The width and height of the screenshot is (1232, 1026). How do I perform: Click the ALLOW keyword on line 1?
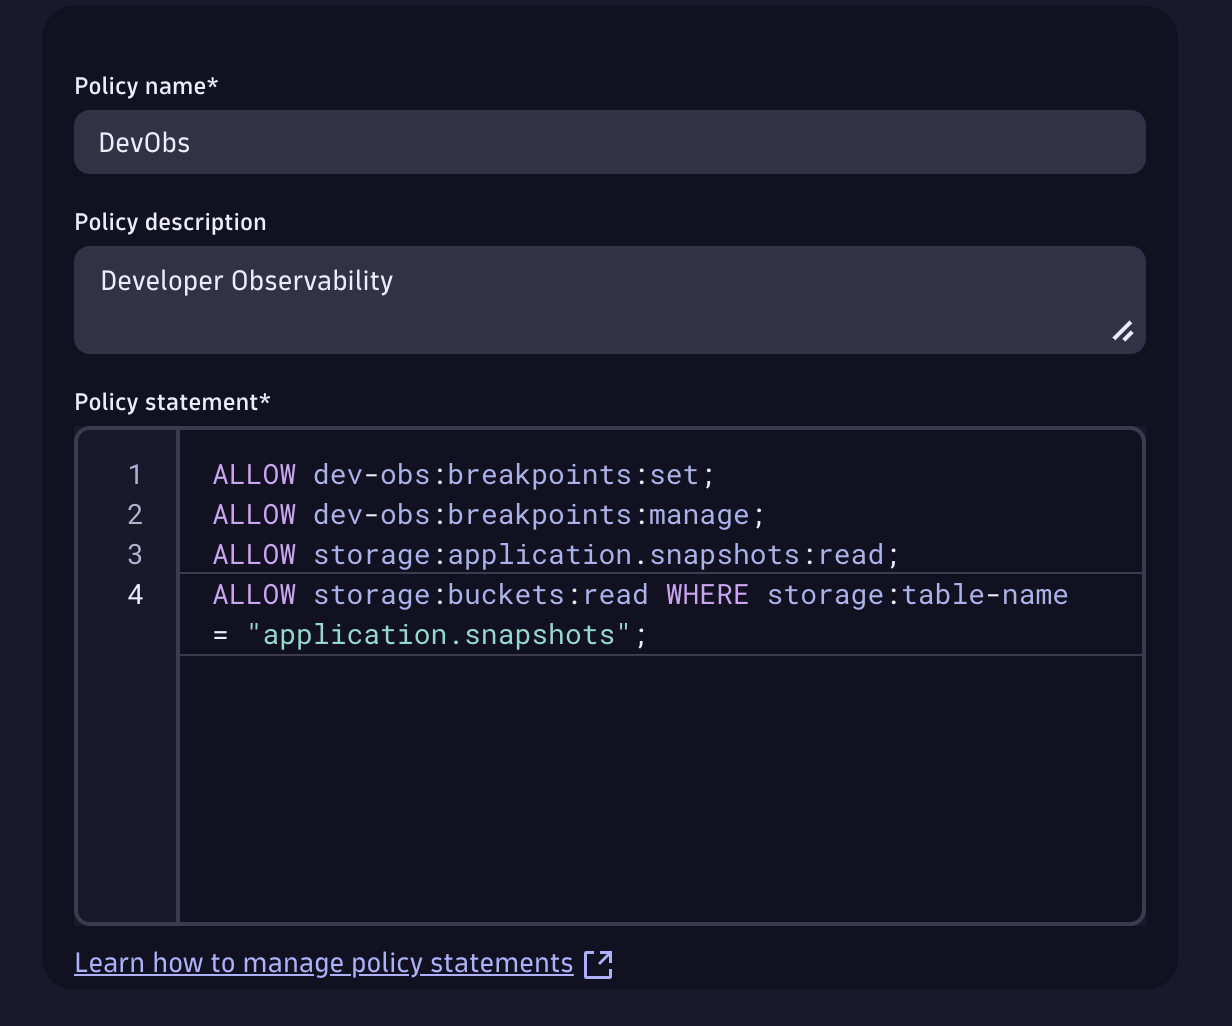point(254,475)
